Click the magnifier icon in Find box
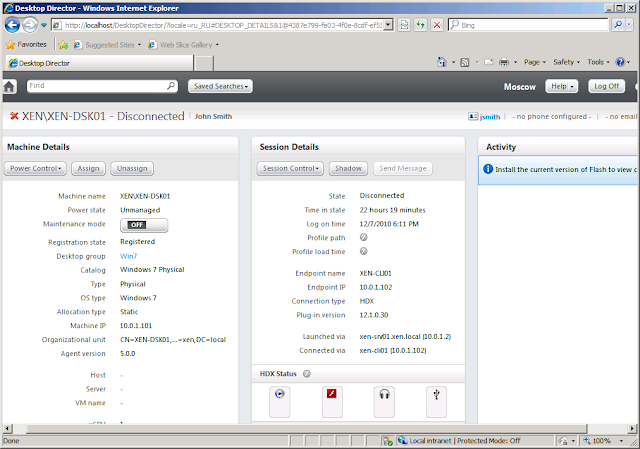The height and width of the screenshot is (449, 640). click(x=171, y=86)
